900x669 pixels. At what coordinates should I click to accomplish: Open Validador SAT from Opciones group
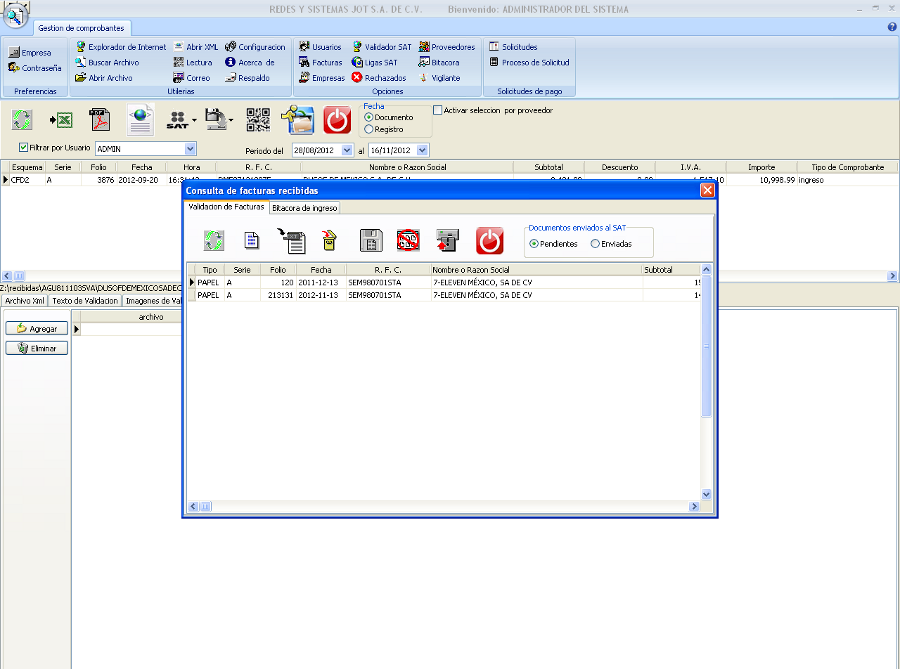380,47
